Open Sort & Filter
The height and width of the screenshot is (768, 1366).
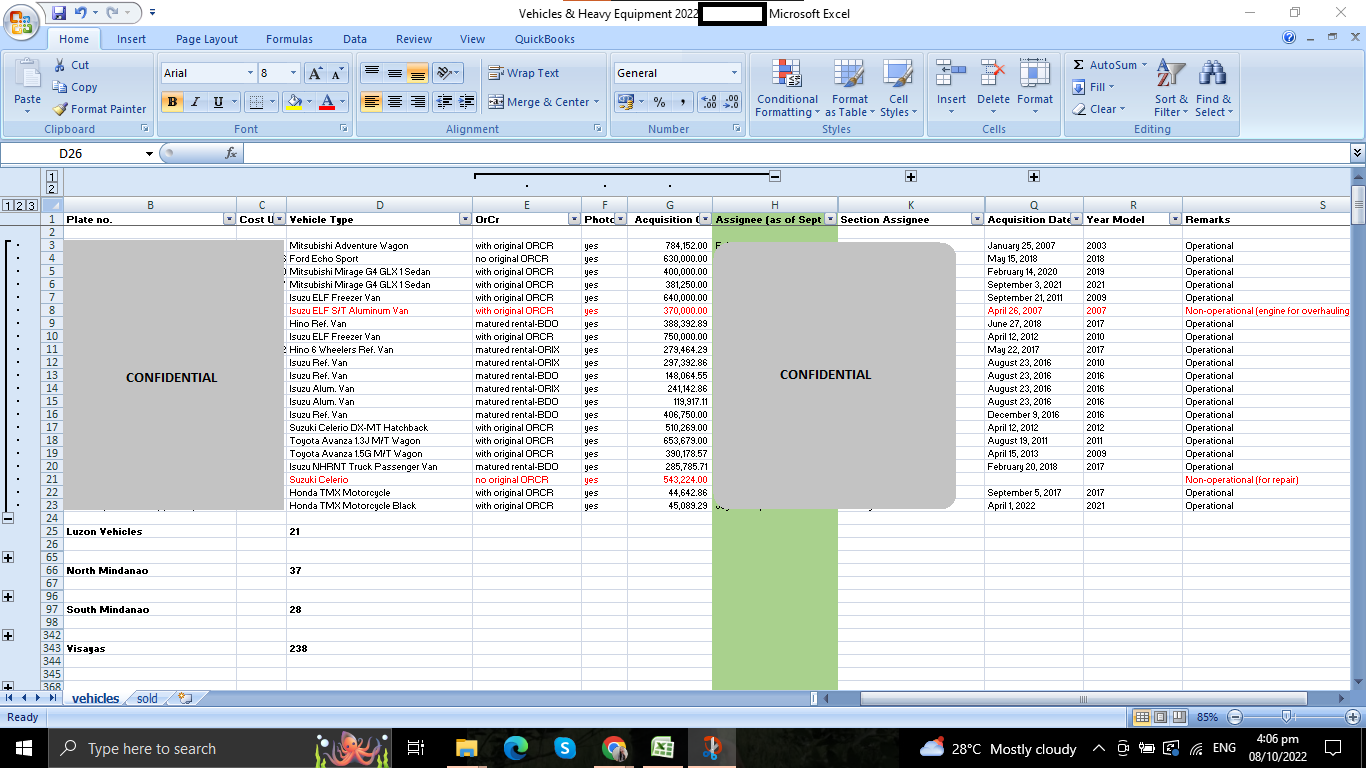click(x=1171, y=88)
